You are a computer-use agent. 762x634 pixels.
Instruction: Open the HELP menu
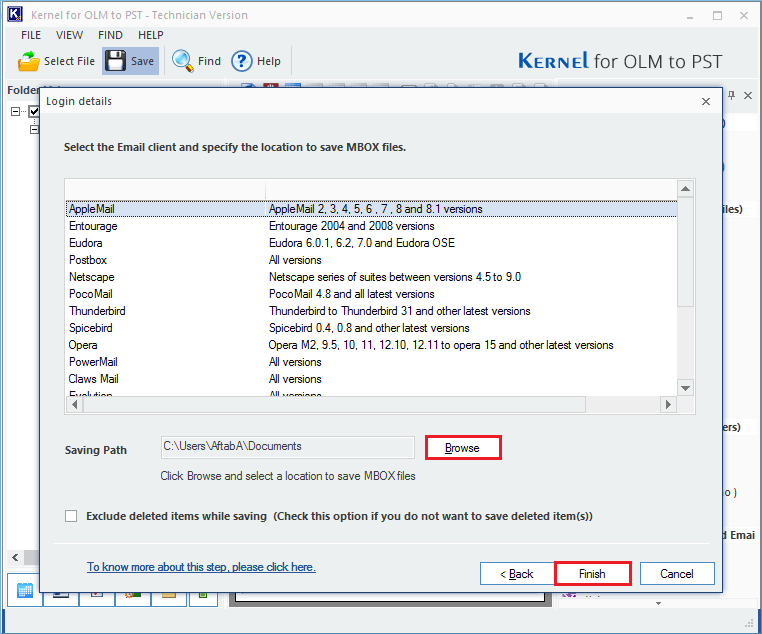pyautogui.click(x=151, y=35)
